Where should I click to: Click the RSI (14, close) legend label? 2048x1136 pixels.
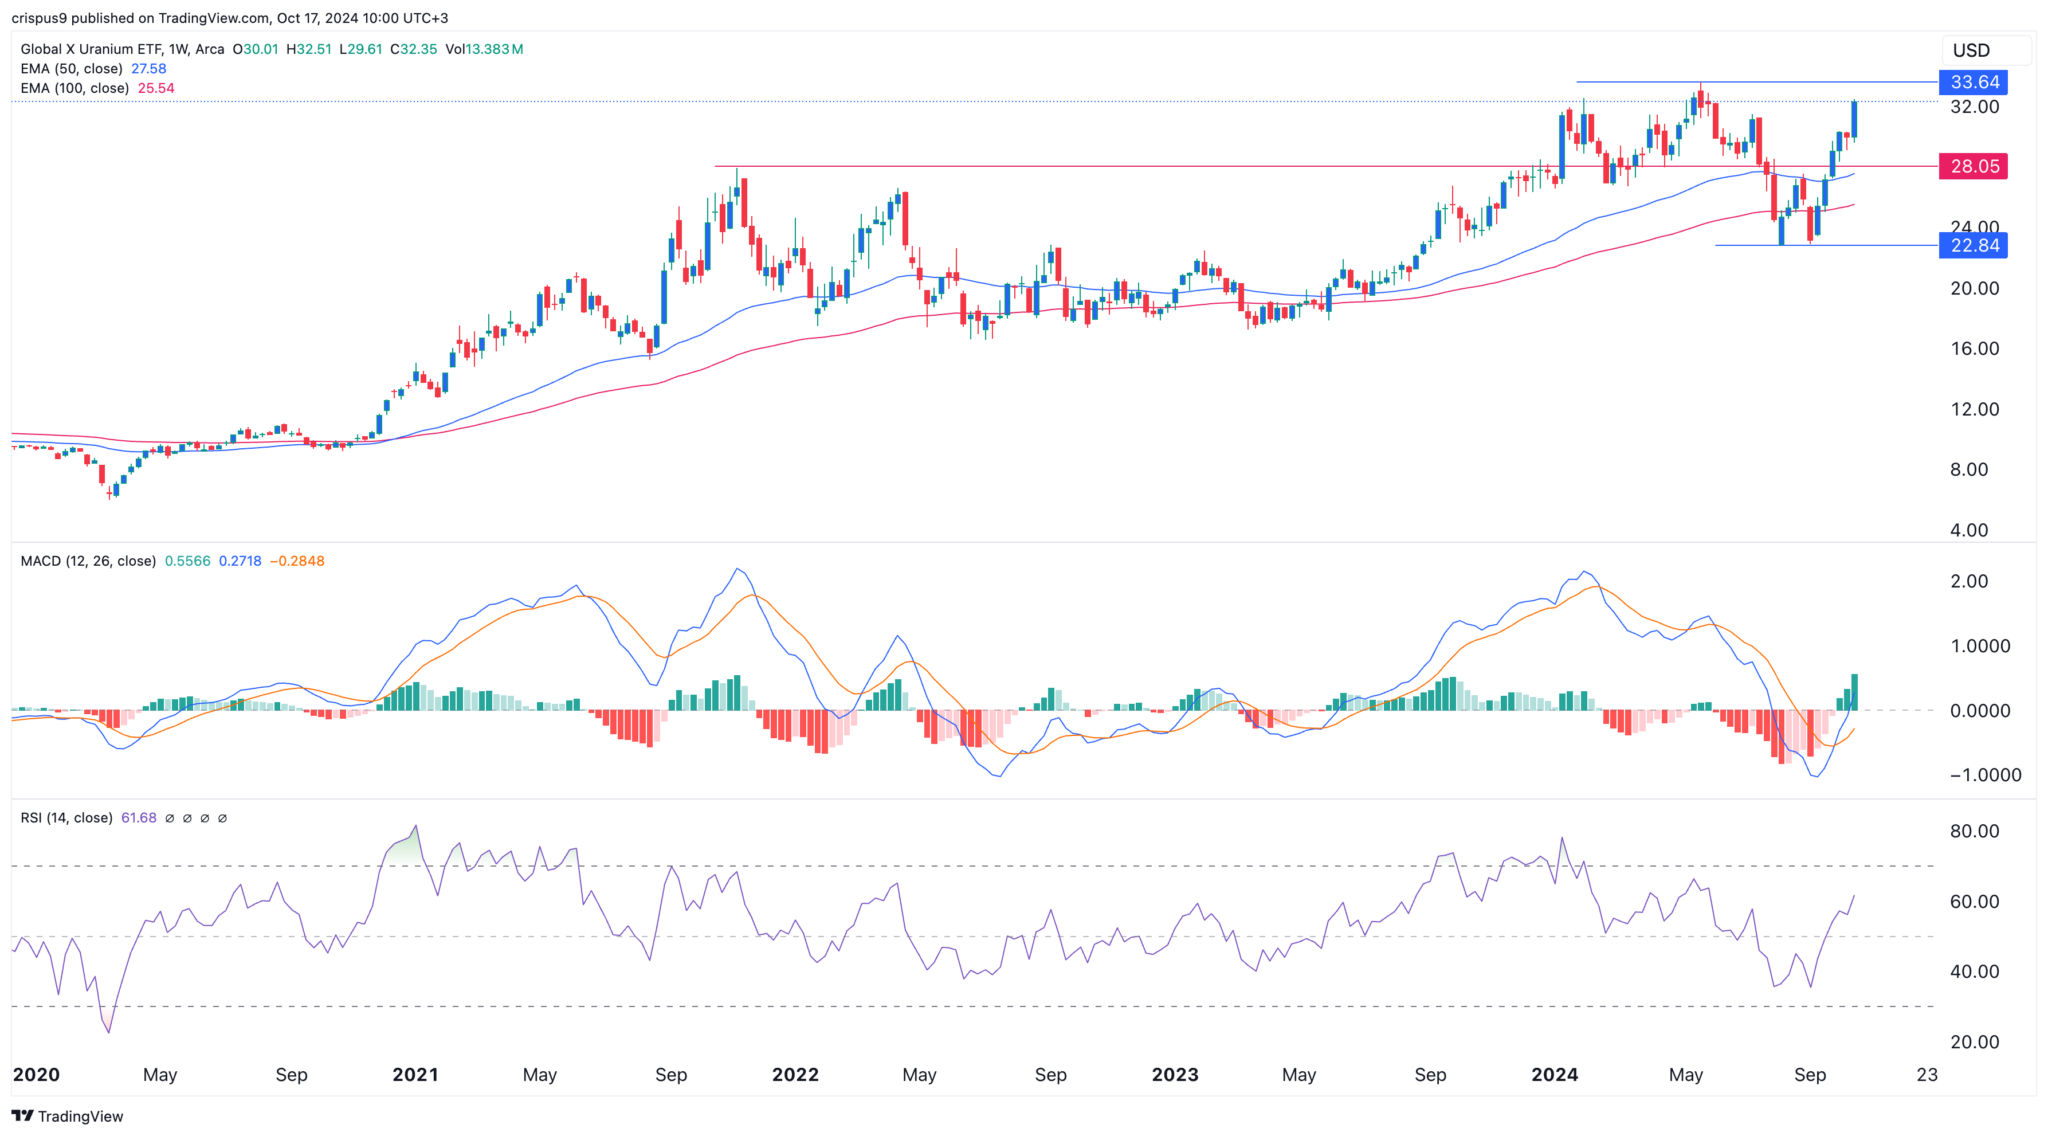65,817
